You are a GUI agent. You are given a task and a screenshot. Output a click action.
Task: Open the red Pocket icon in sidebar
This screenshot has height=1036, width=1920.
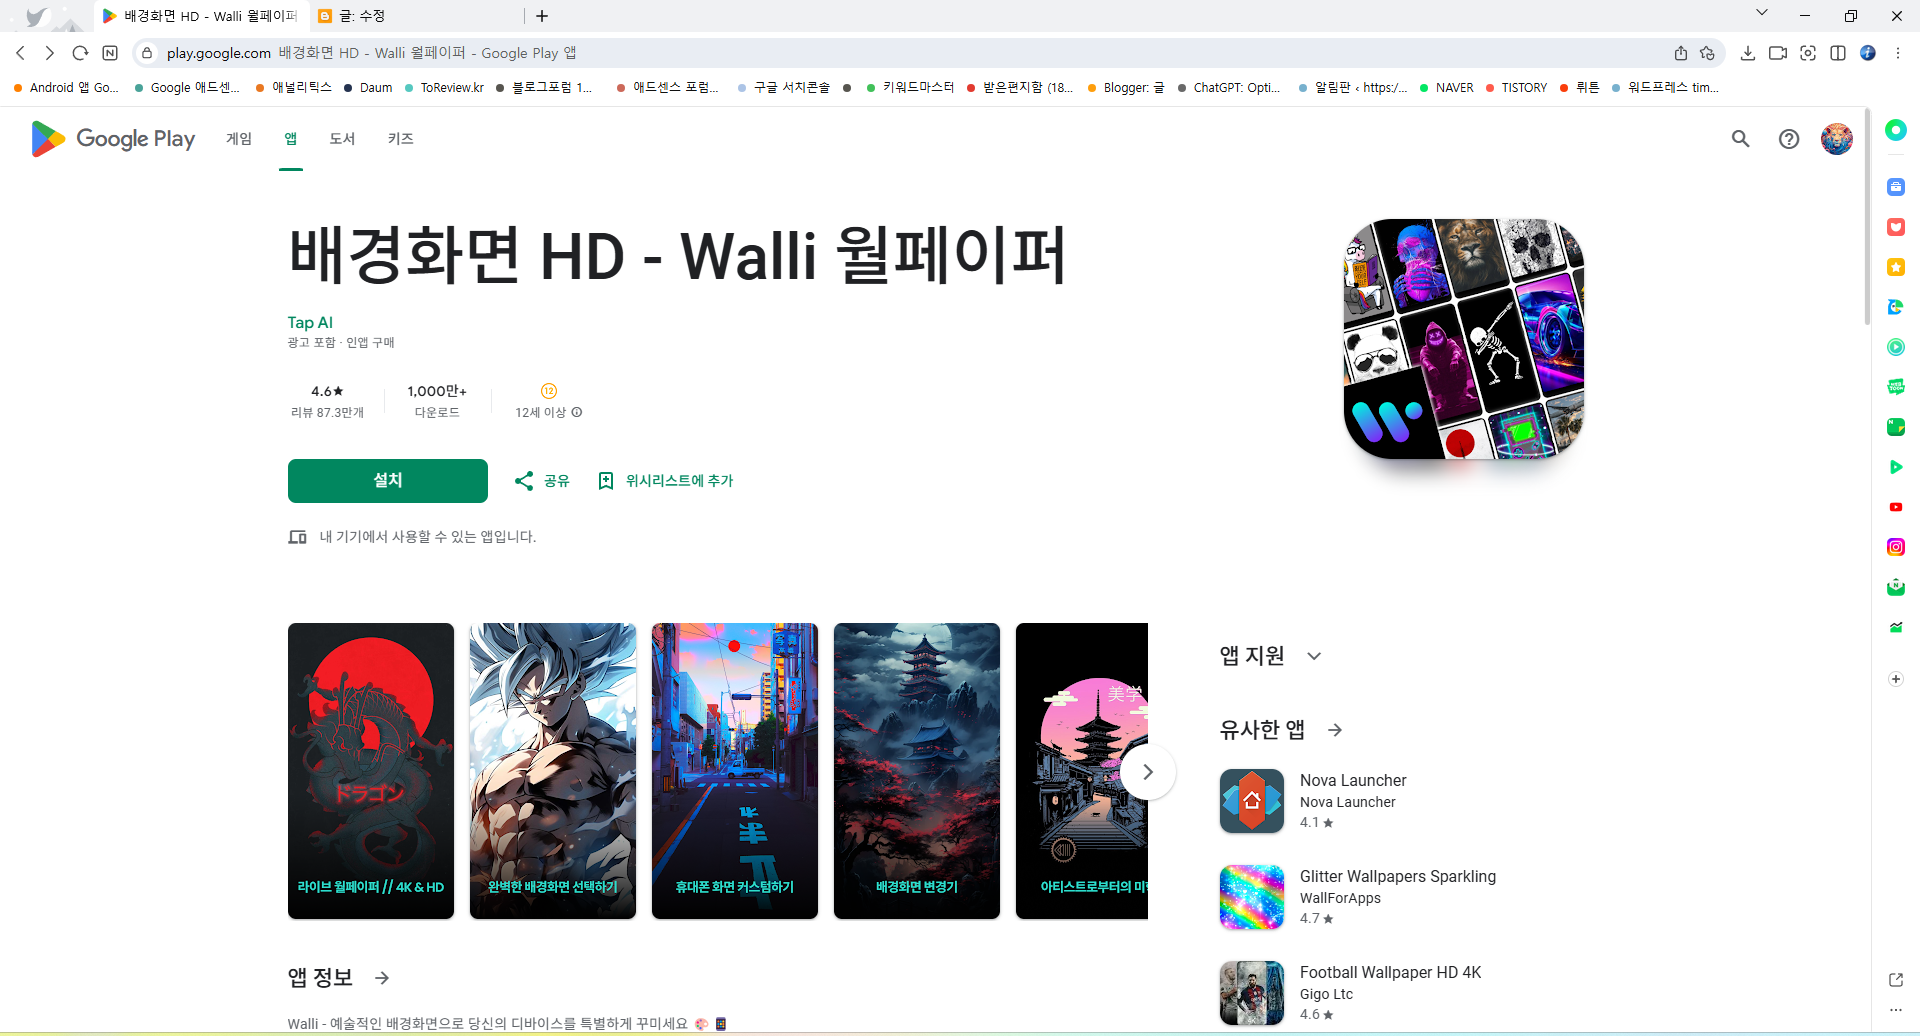click(x=1896, y=227)
